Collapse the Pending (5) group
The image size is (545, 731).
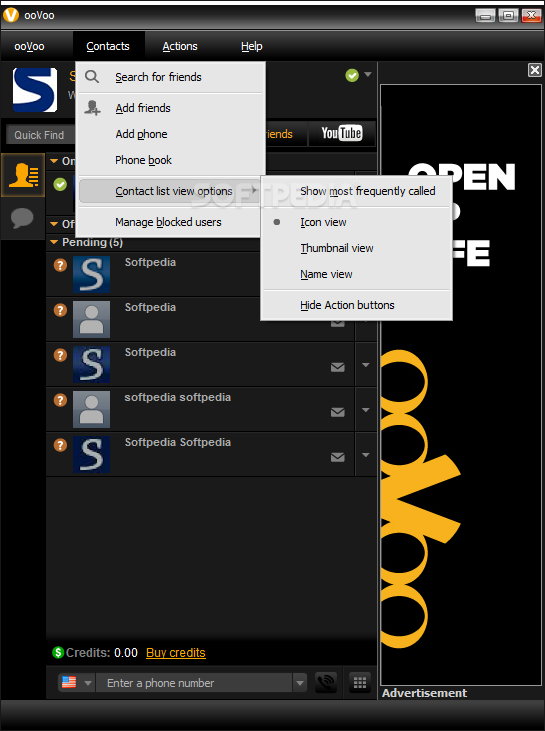pos(54,242)
